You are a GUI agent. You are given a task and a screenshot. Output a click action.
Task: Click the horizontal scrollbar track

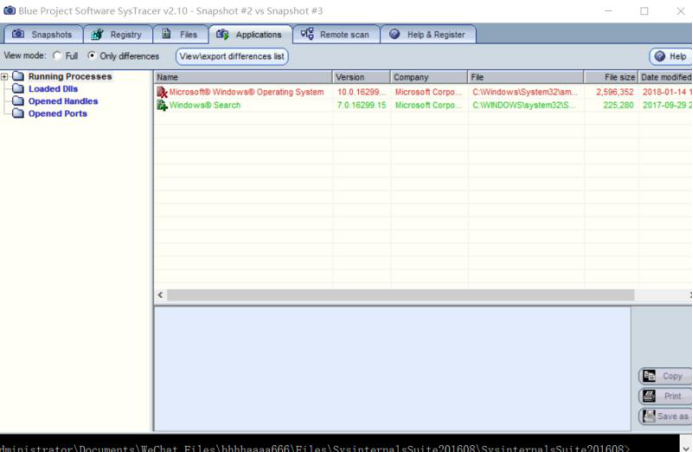pyautogui.click(x=400, y=295)
